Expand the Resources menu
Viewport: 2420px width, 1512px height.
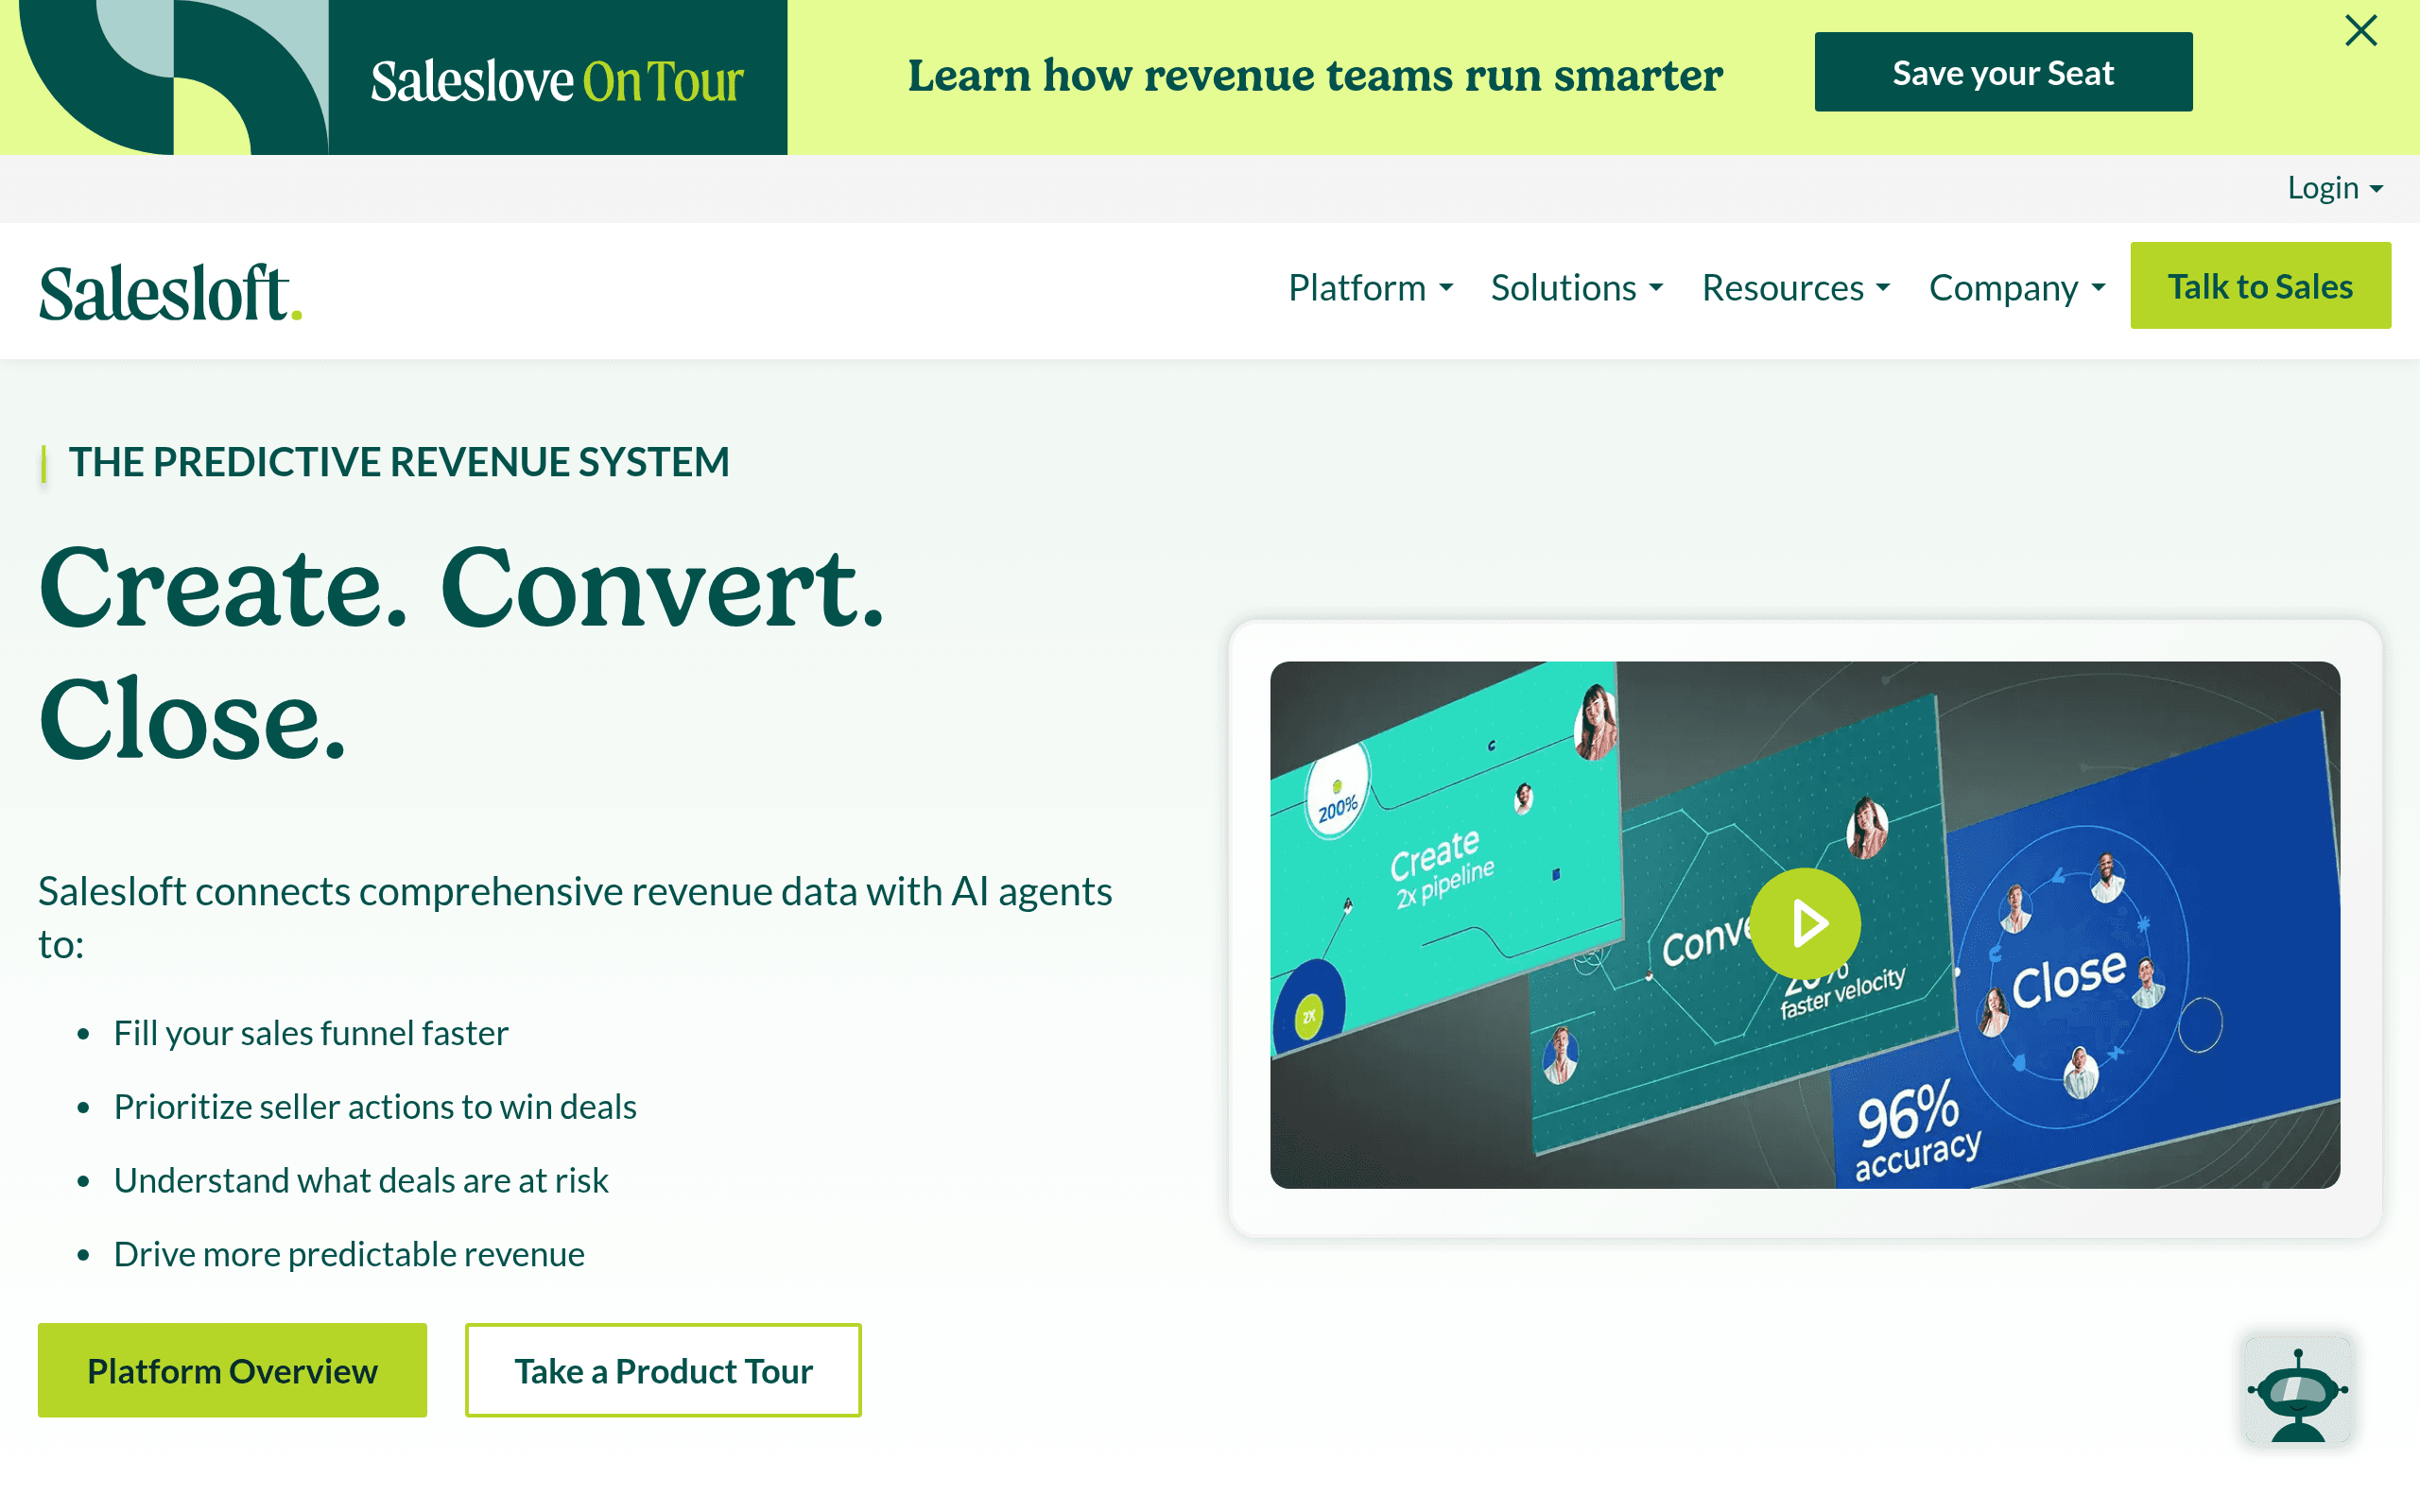click(1796, 288)
